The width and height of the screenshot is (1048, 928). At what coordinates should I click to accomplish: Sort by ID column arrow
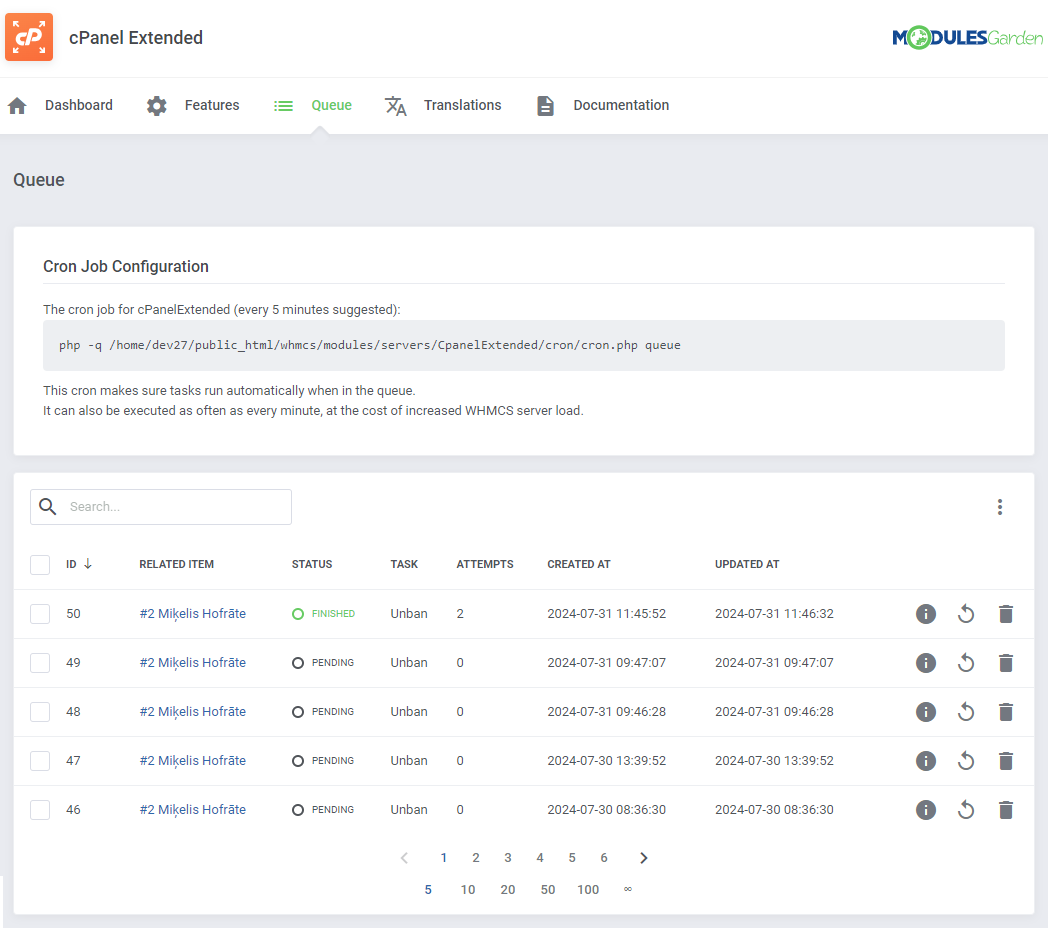[x=88, y=564]
